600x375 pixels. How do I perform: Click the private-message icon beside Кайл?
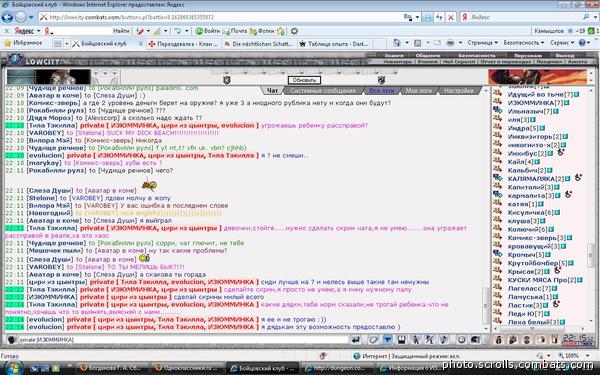pos(497,161)
